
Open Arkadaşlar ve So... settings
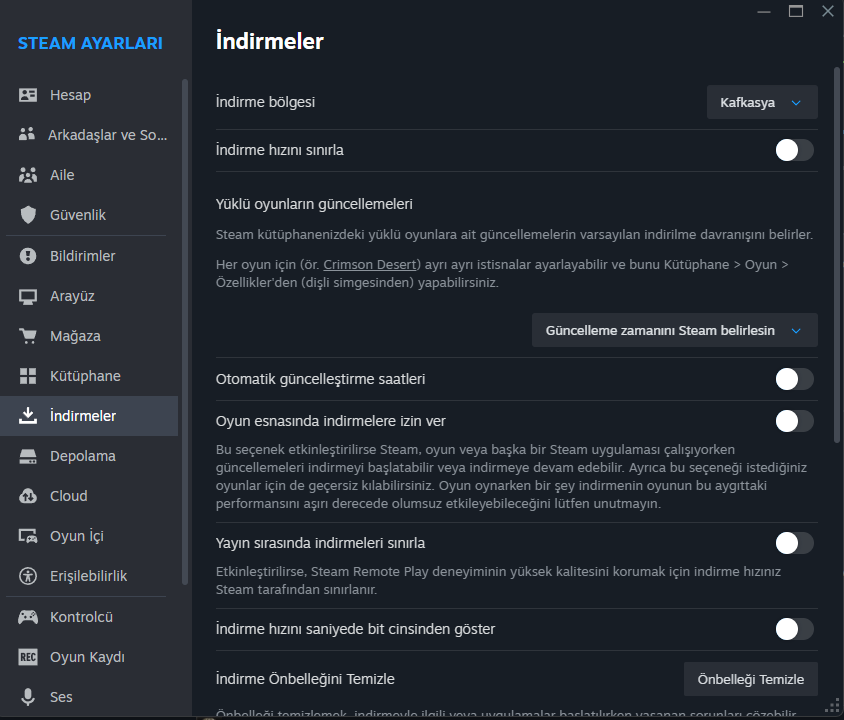[x=89, y=135]
